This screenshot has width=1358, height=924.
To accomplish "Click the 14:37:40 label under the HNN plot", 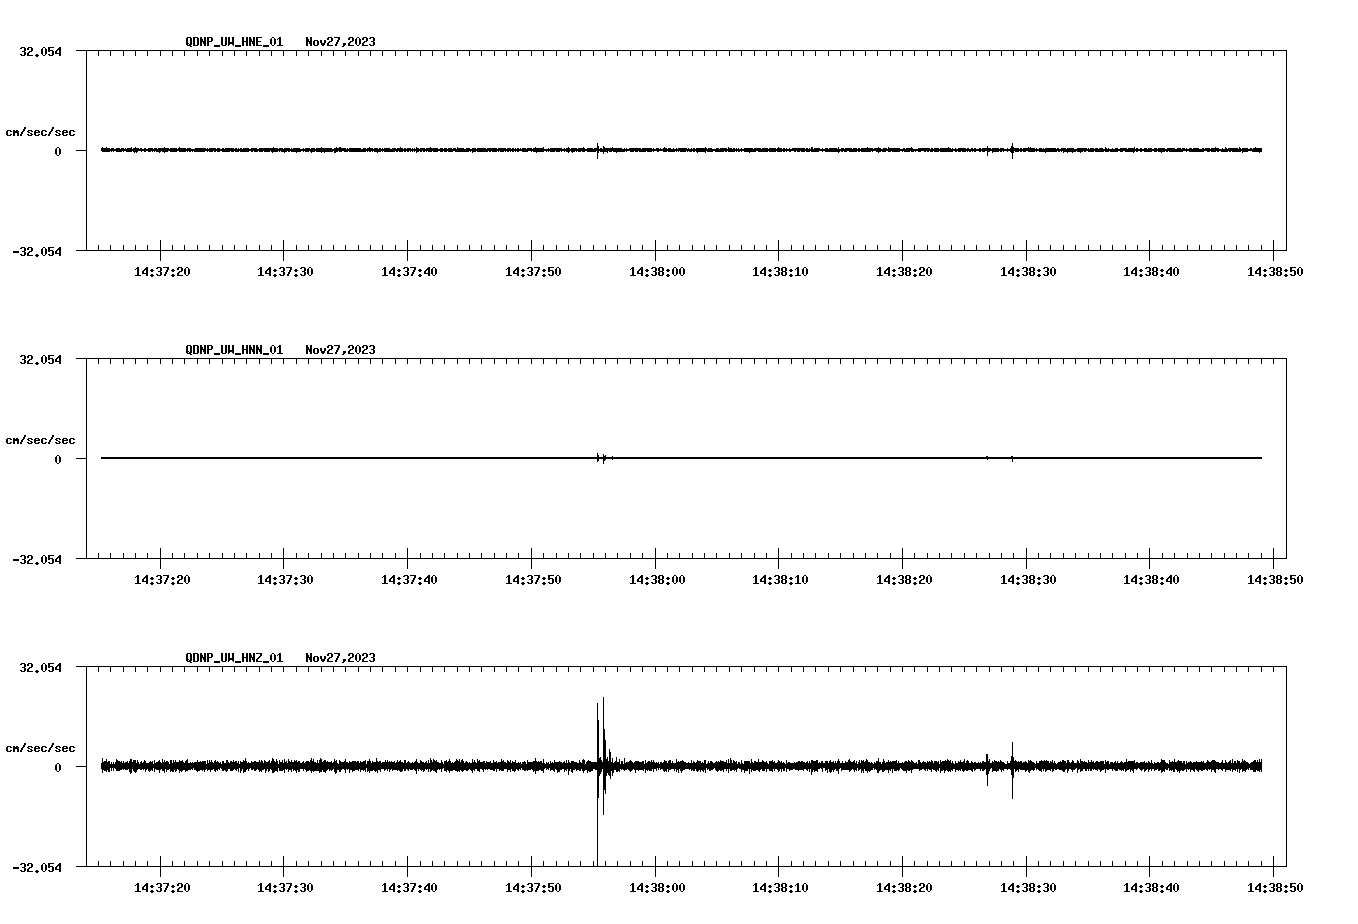I will (408, 579).
